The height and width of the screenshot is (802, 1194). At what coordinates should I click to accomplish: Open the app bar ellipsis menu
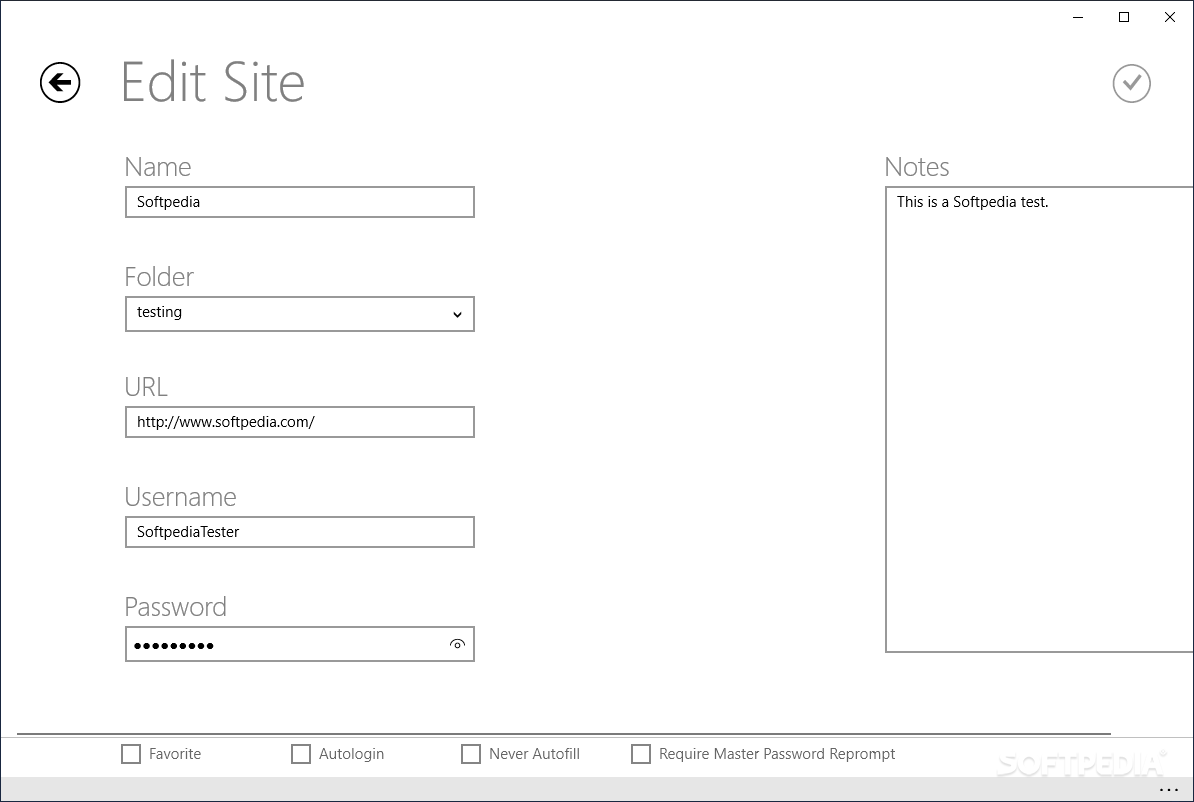[x=1169, y=790]
